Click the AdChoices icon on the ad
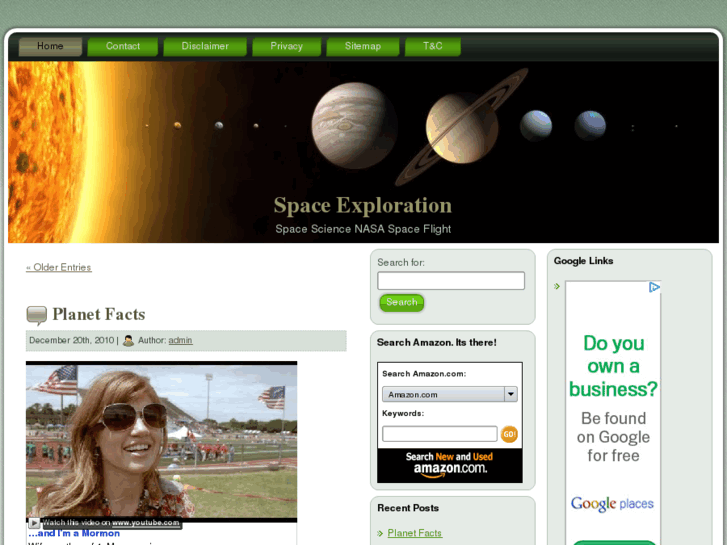727x545 pixels. pyautogui.click(x=654, y=287)
